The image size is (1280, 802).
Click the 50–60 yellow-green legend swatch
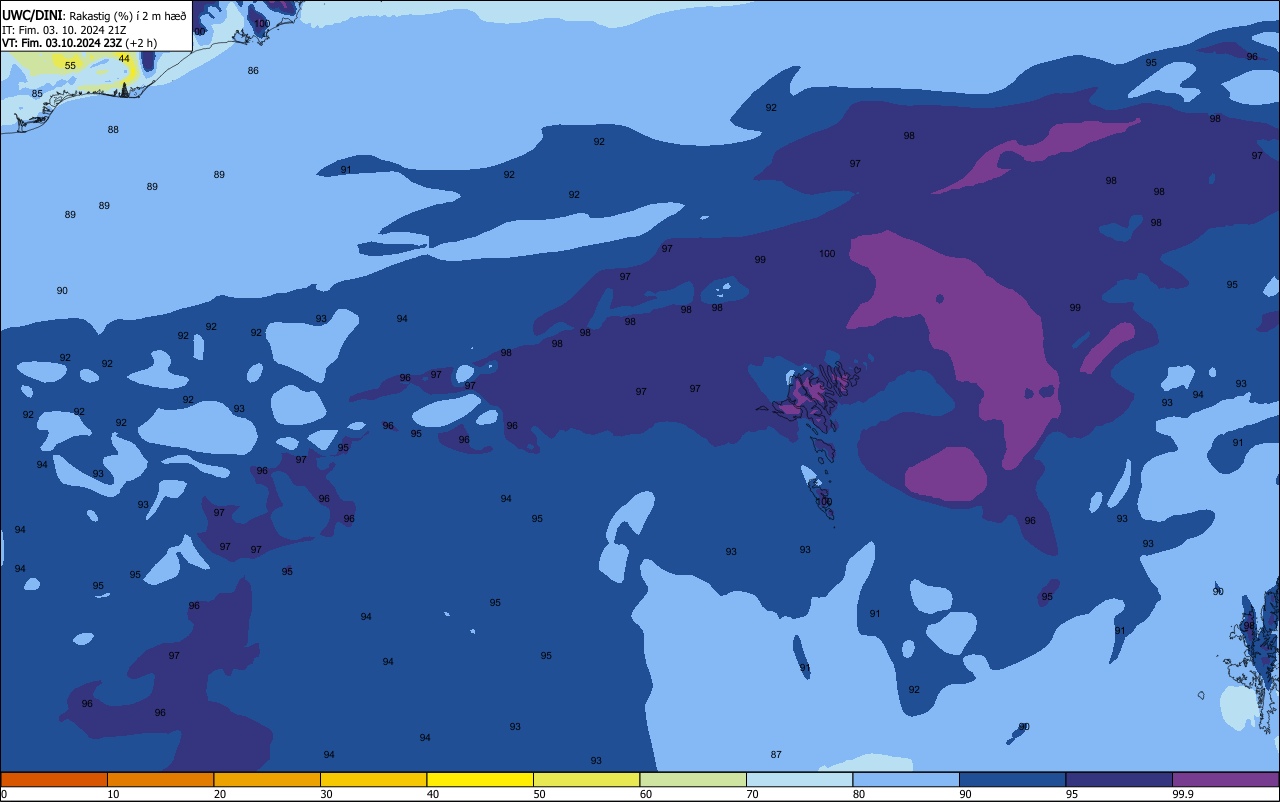[586, 779]
